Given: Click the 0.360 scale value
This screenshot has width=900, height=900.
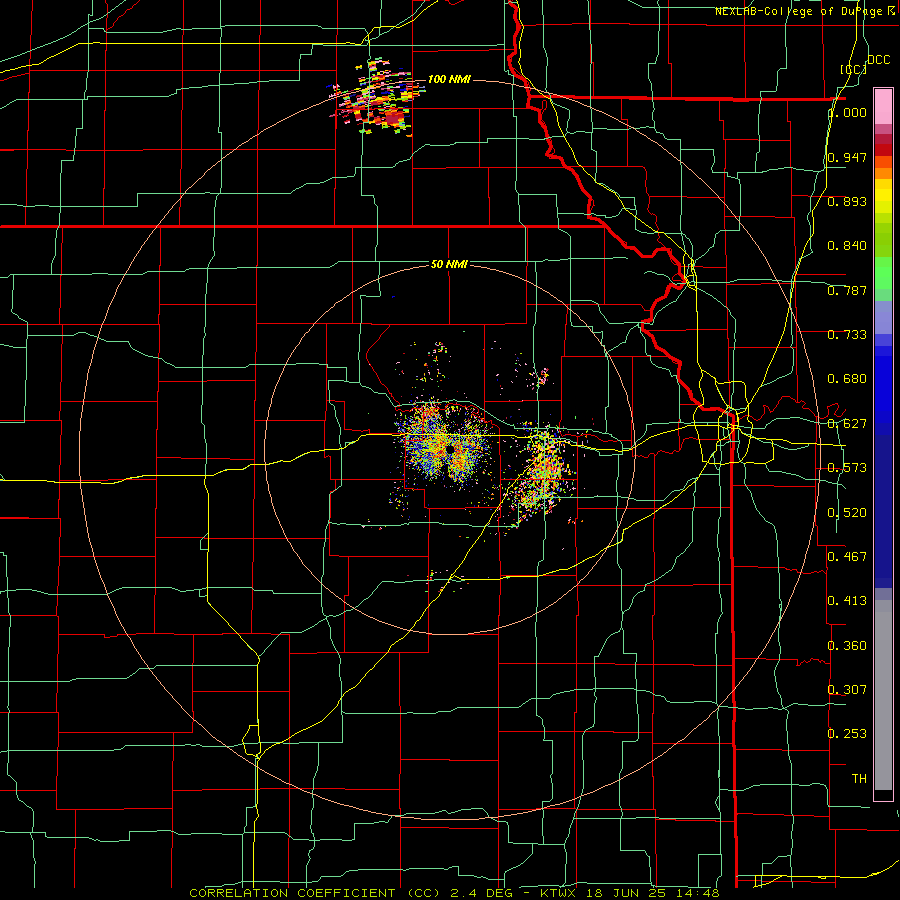Looking at the screenshot, I should click(x=847, y=646).
